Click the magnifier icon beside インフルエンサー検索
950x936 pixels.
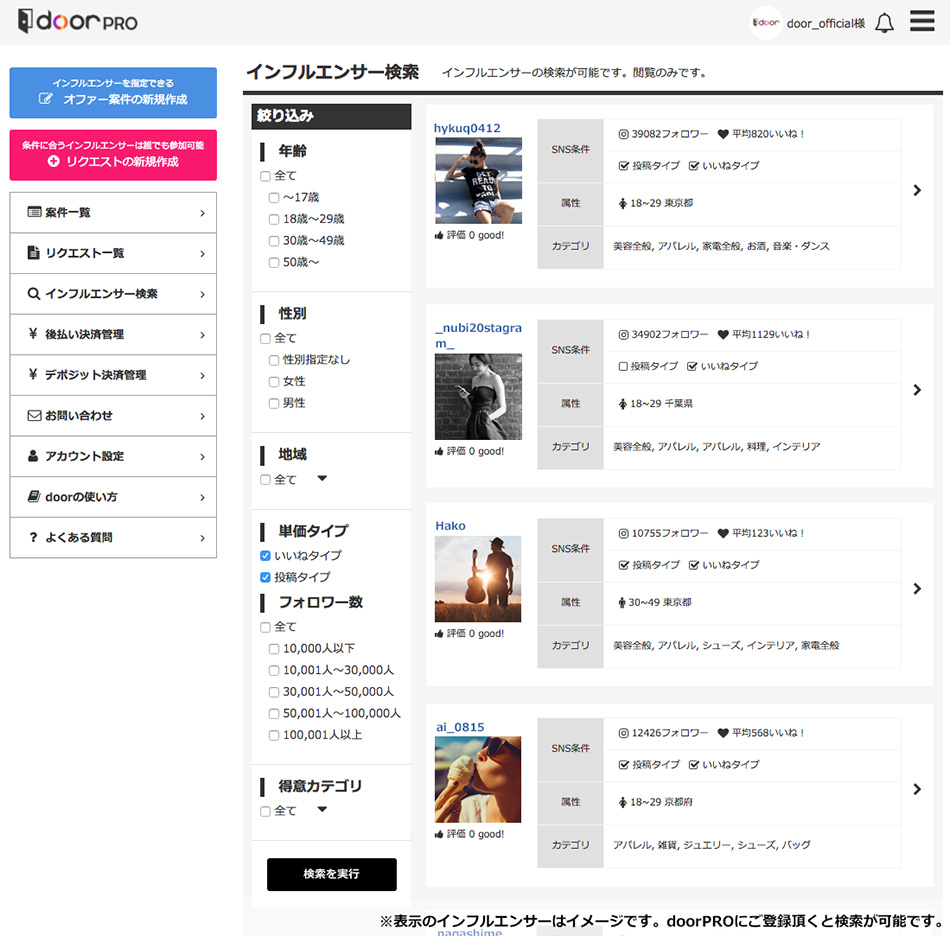click(34, 294)
